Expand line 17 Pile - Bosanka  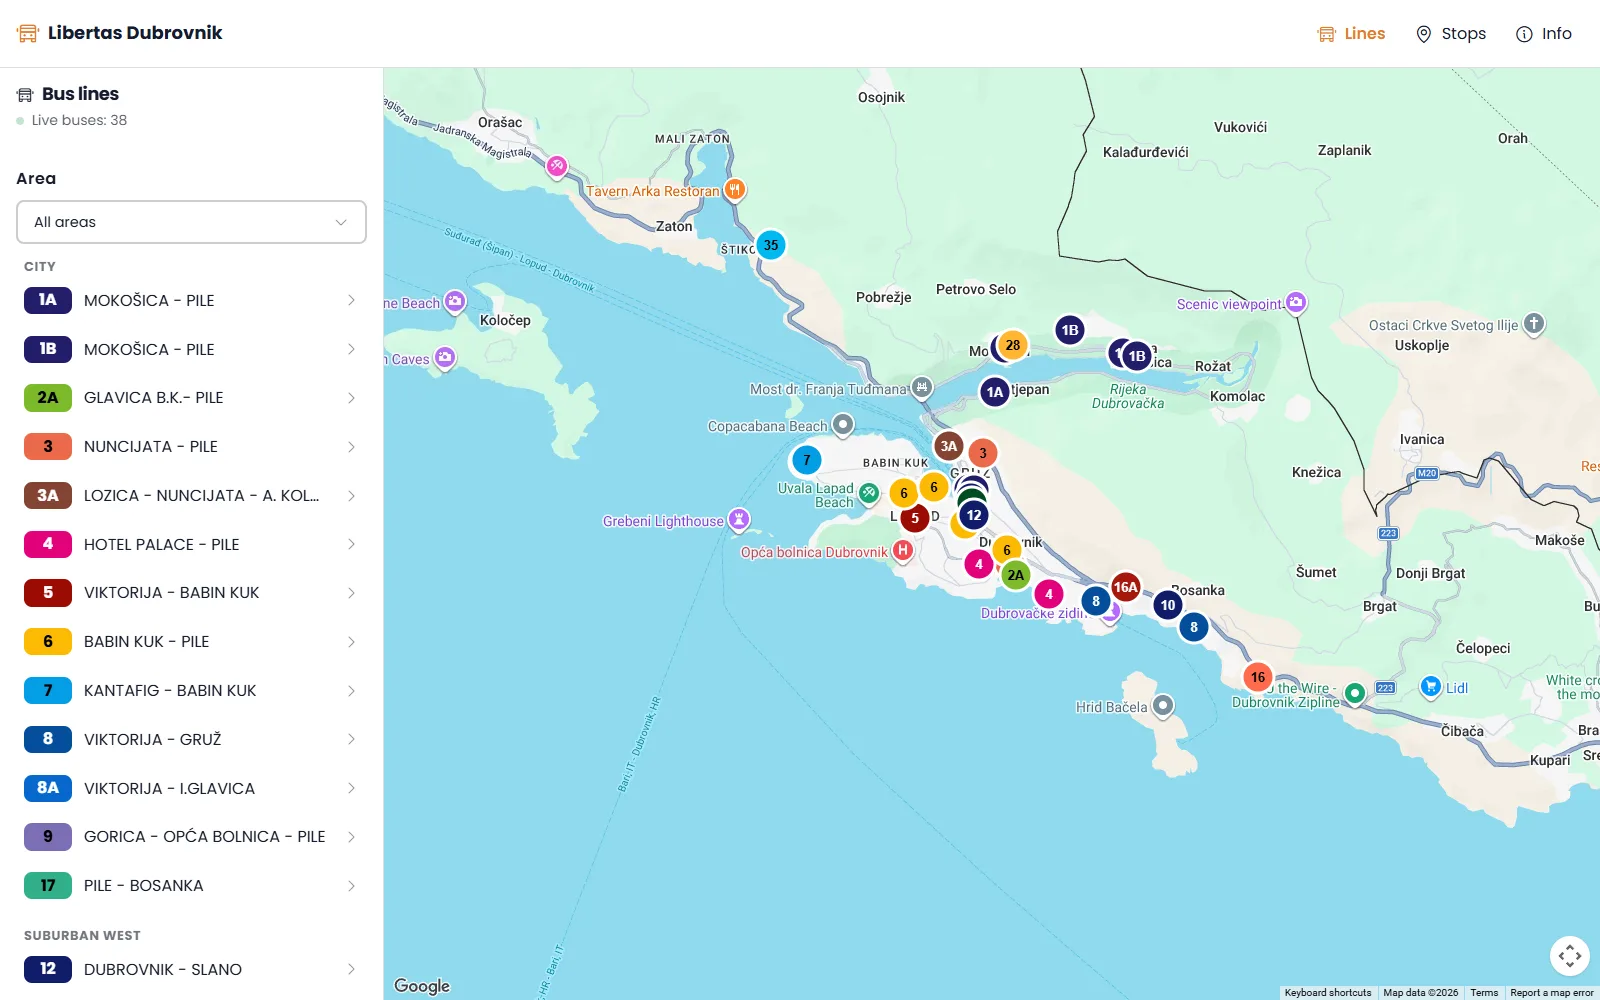(x=191, y=886)
